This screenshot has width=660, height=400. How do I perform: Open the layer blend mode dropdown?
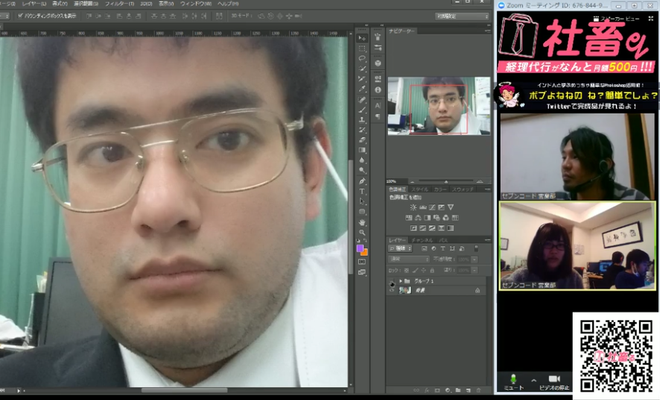click(x=408, y=257)
